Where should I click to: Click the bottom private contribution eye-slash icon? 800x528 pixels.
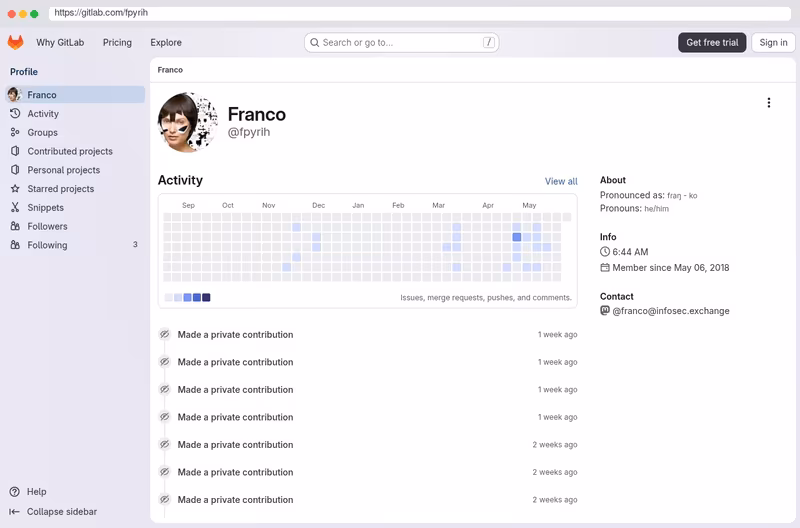point(164,499)
